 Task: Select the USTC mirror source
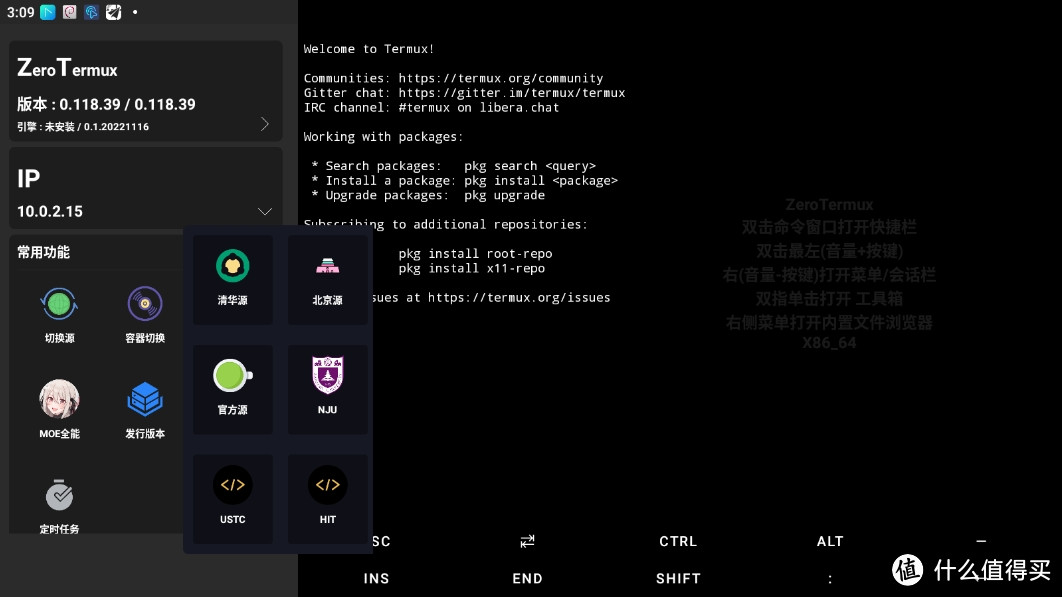[x=233, y=499]
